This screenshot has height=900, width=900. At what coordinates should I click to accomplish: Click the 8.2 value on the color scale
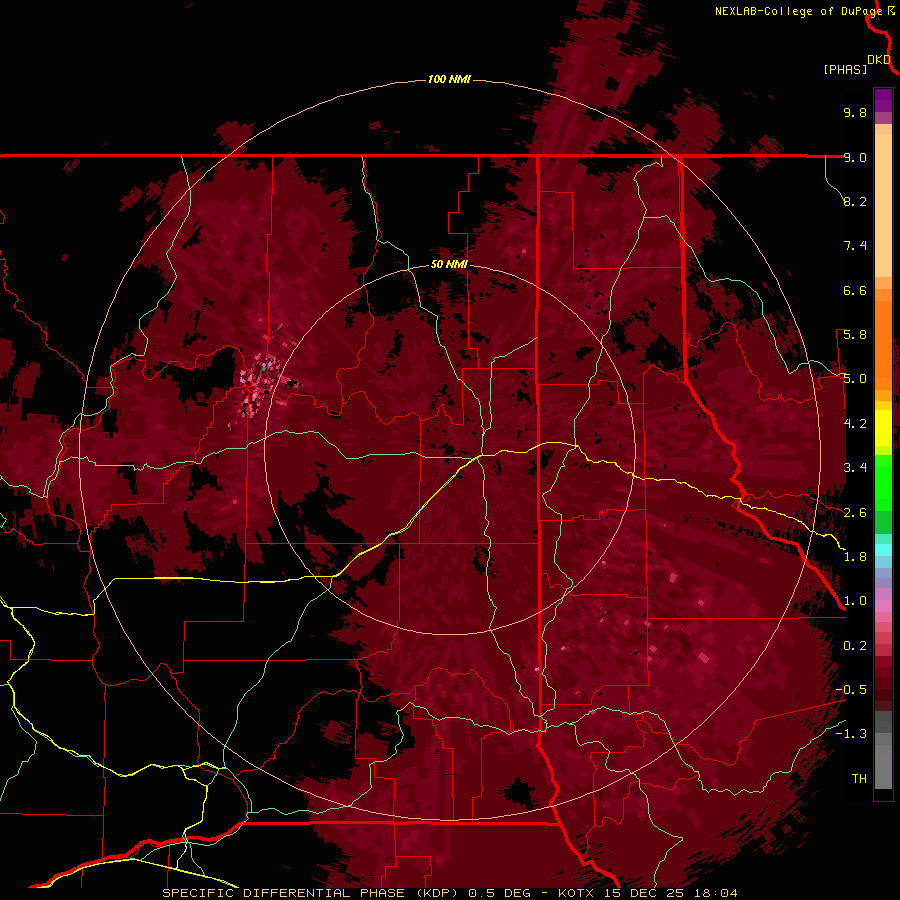tap(855, 201)
